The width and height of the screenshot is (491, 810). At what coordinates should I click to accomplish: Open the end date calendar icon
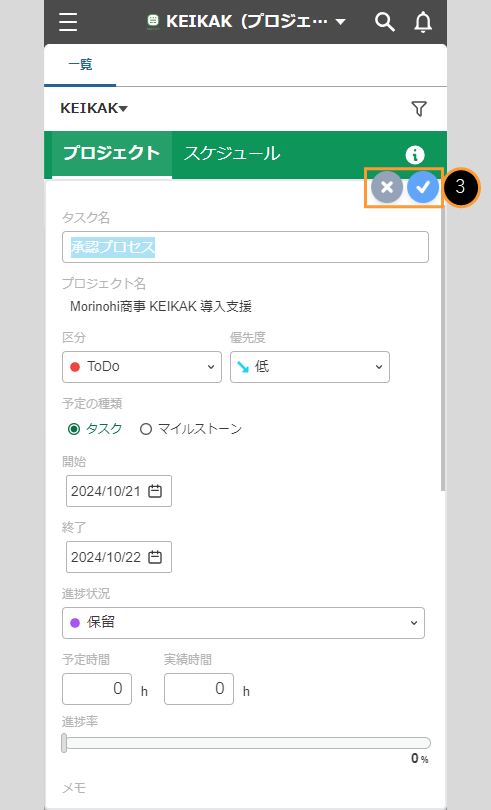(155, 557)
